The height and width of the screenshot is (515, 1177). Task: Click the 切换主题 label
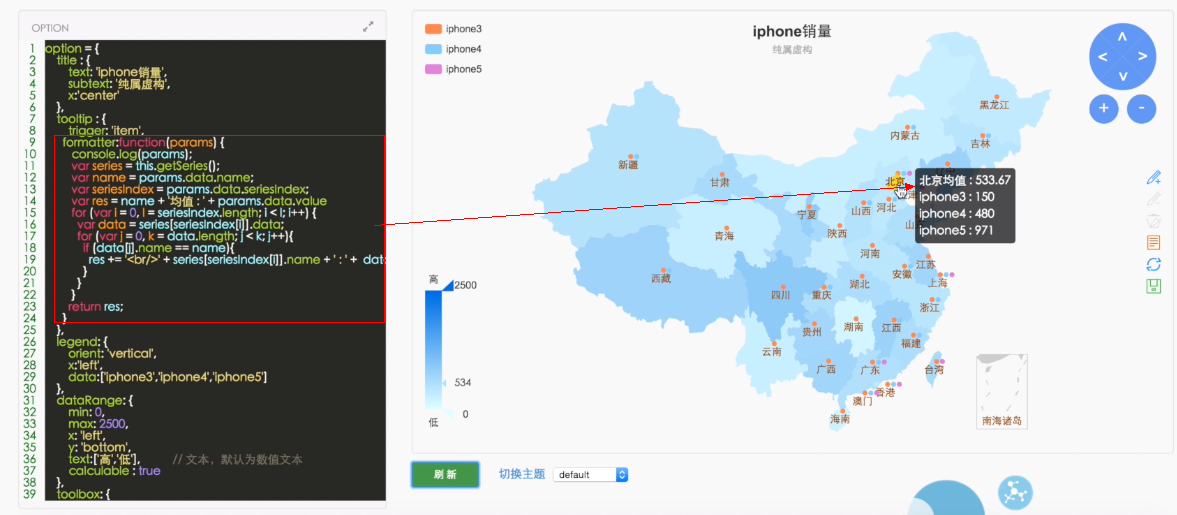tap(522, 474)
